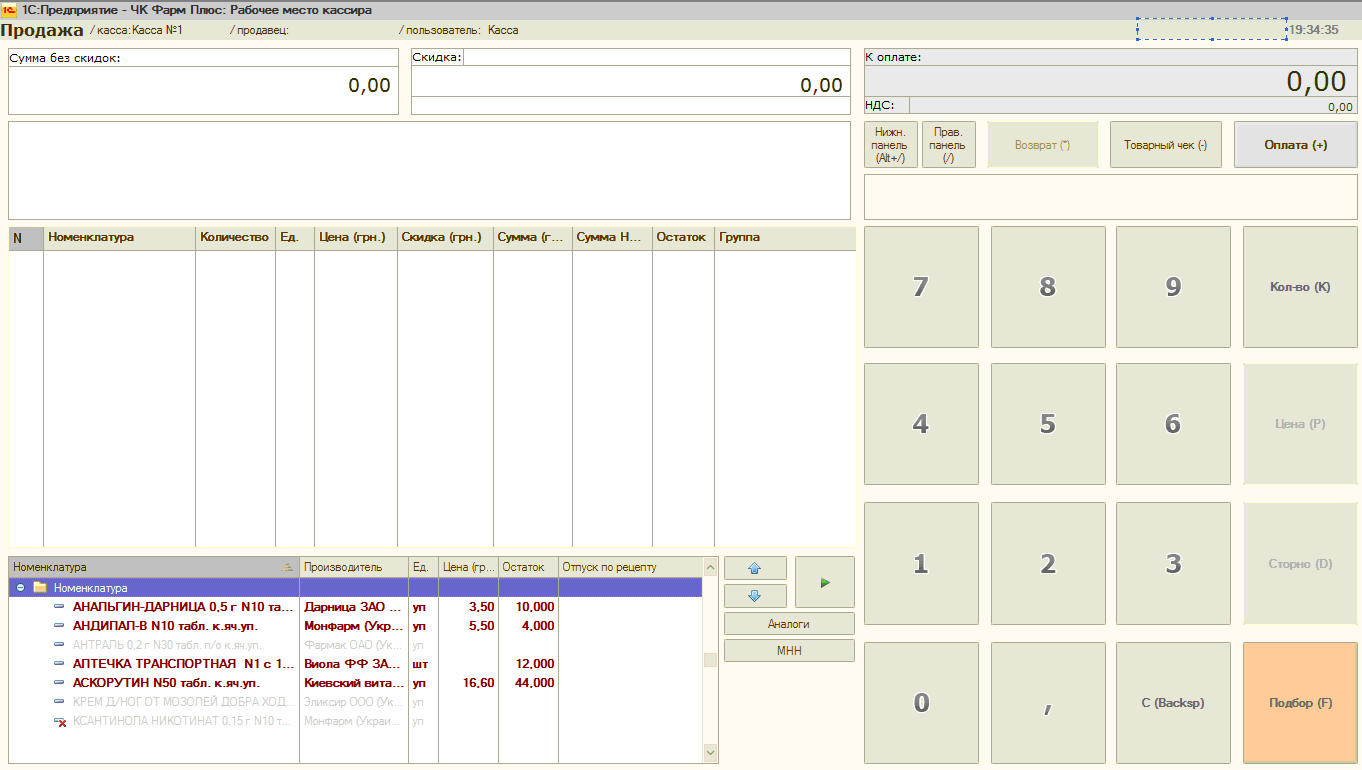
Task: Click Отпуск по рецепту column header
Action: (630, 567)
